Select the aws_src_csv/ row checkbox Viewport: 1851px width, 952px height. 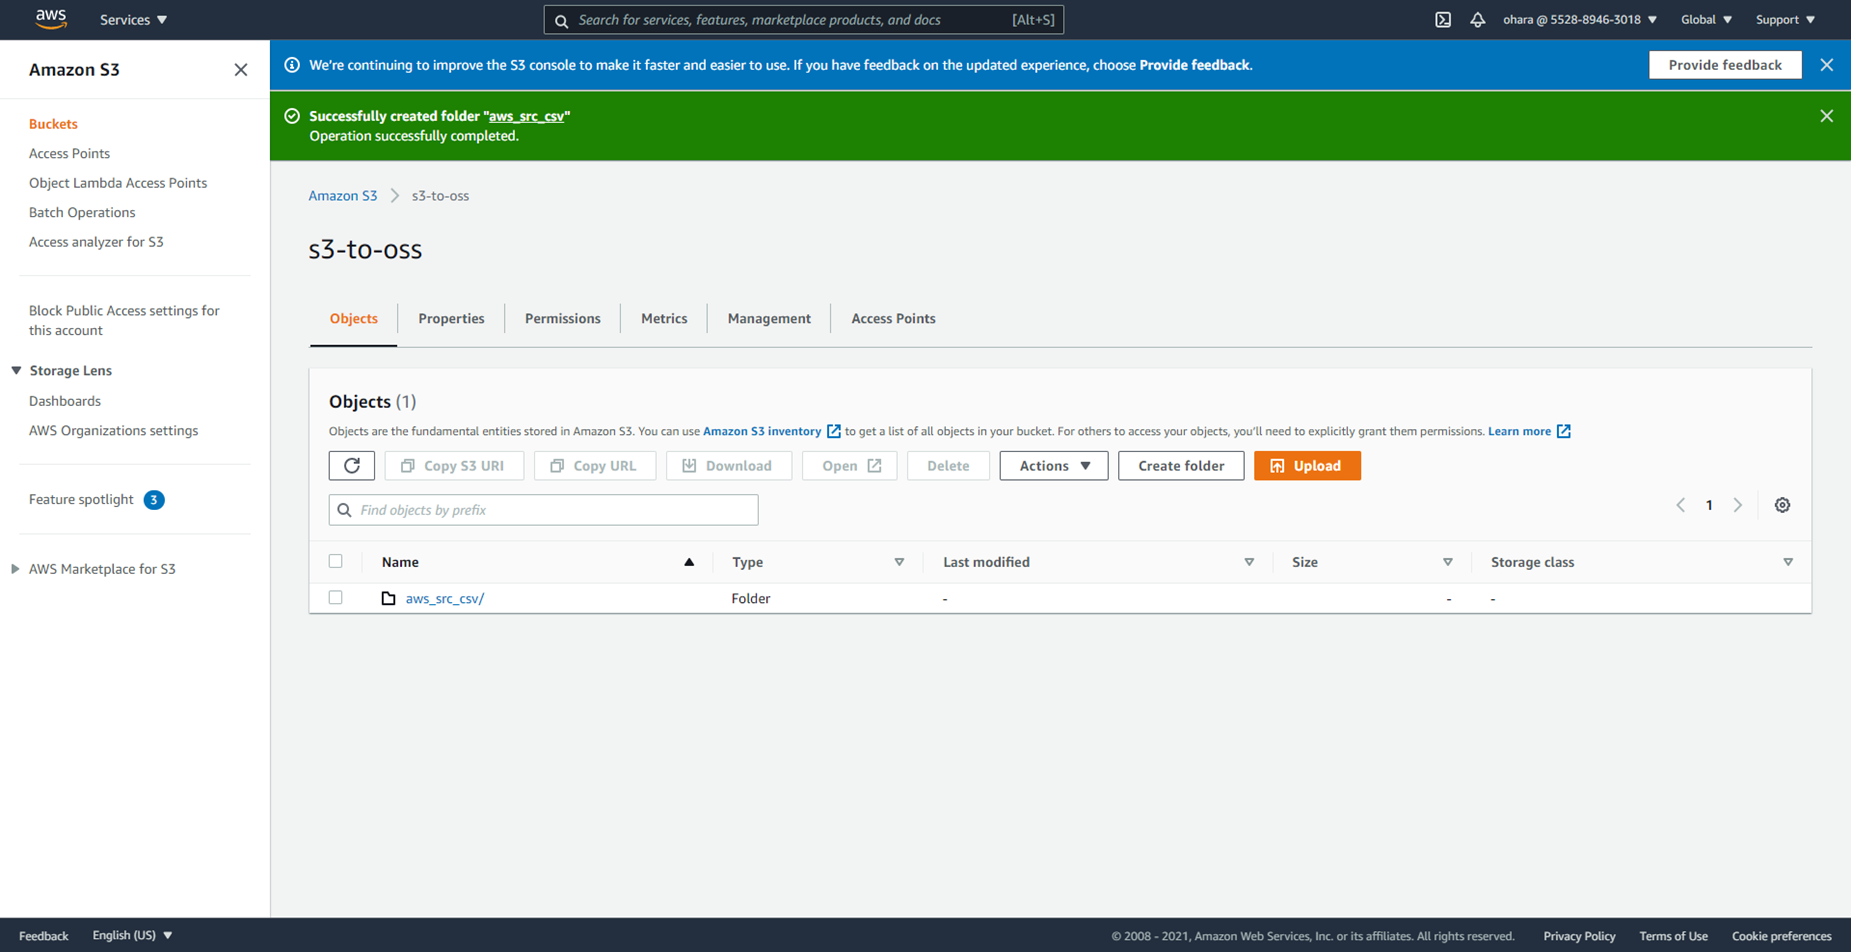click(x=336, y=597)
